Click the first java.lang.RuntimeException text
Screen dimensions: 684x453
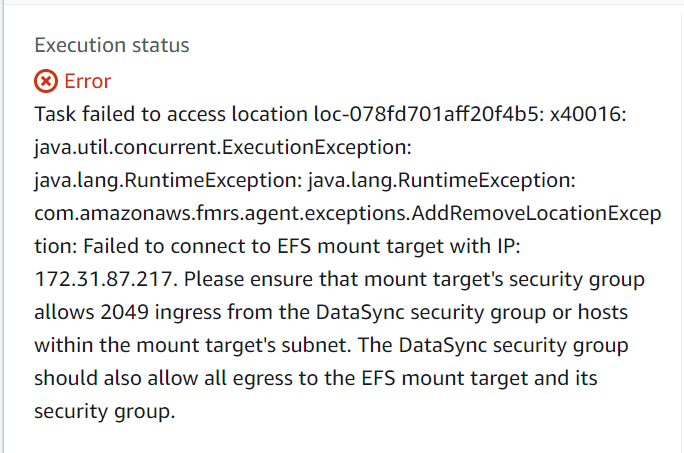tap(168, 181)
